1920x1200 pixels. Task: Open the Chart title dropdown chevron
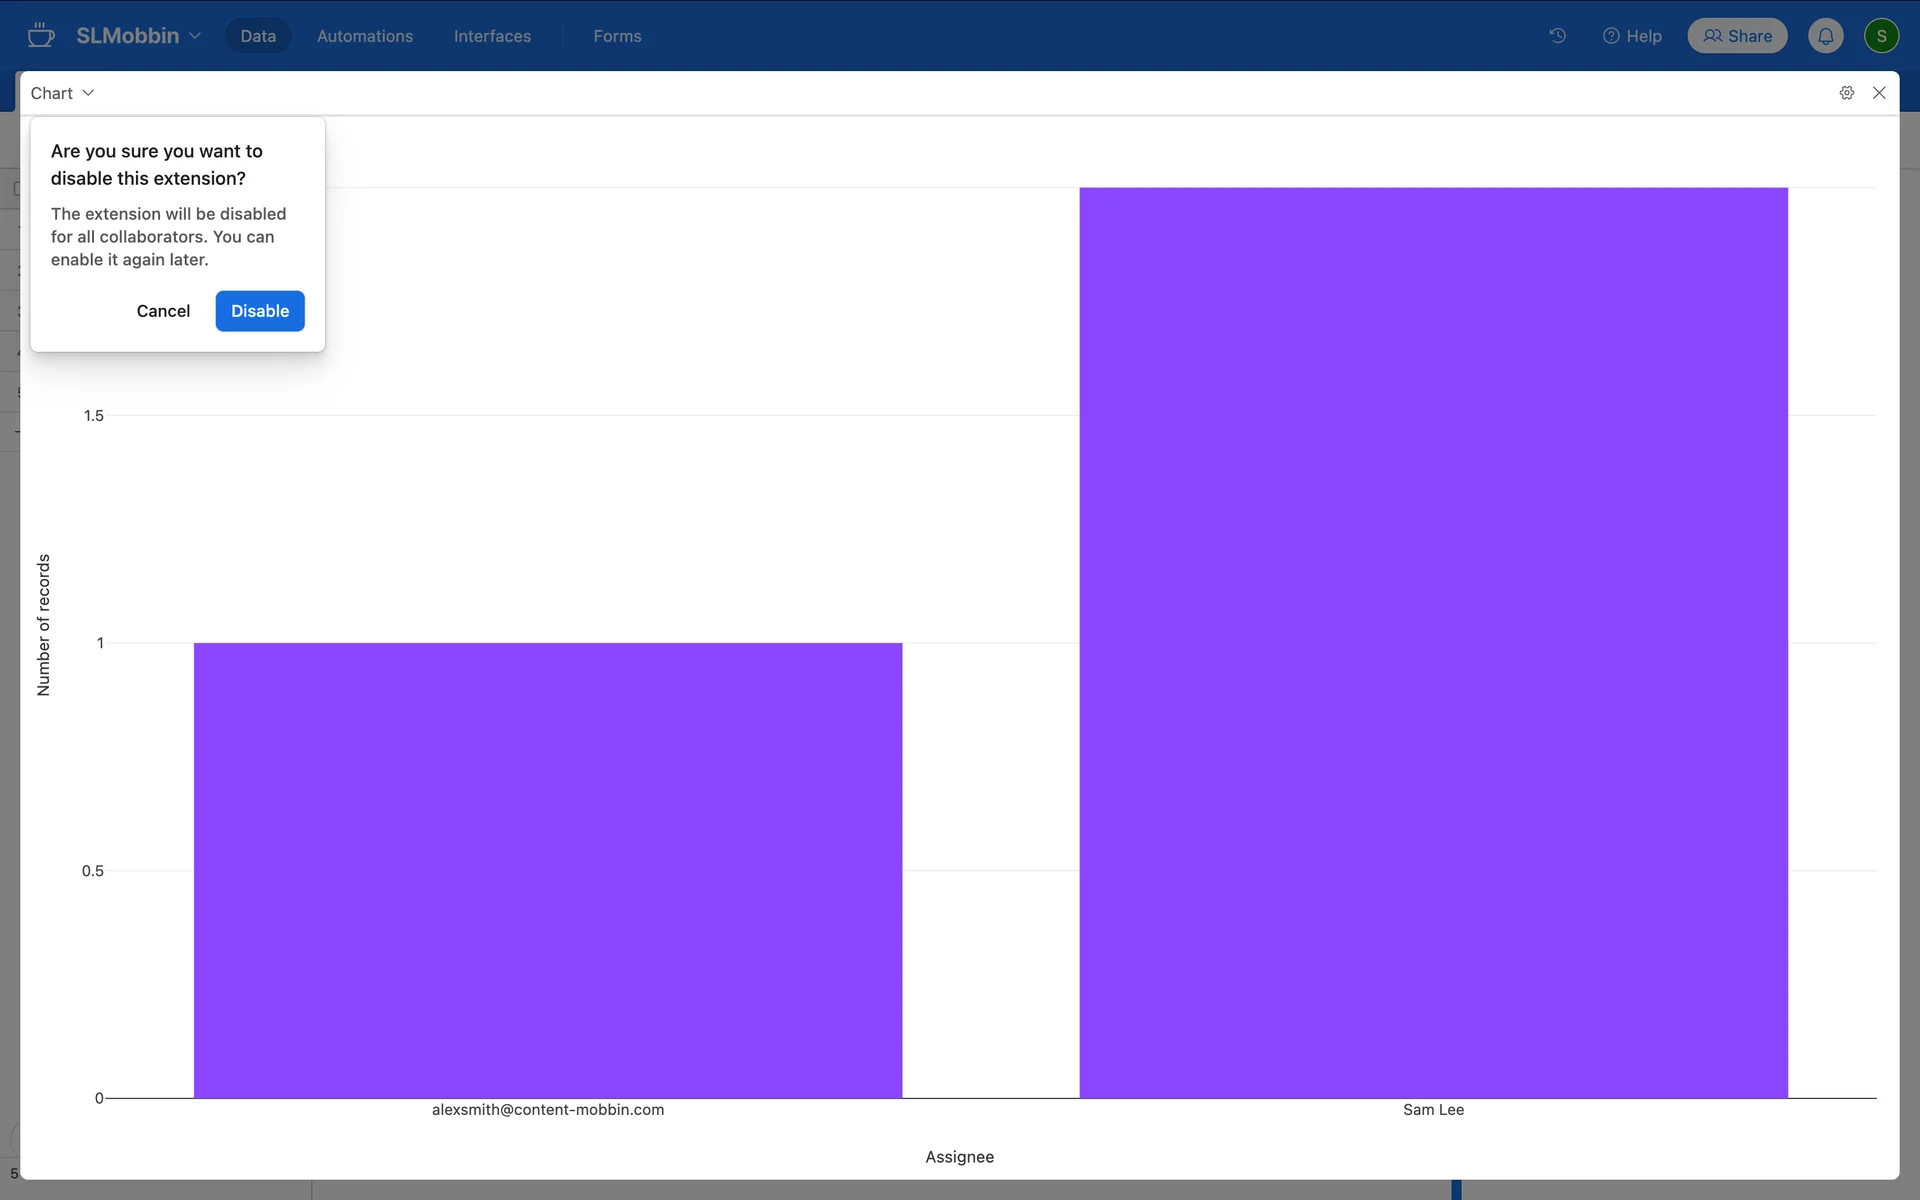(x=88, y=93)
